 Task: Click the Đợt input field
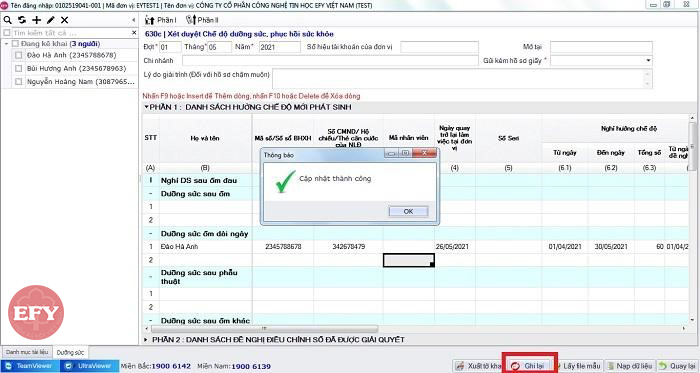(x=170, y=47)
